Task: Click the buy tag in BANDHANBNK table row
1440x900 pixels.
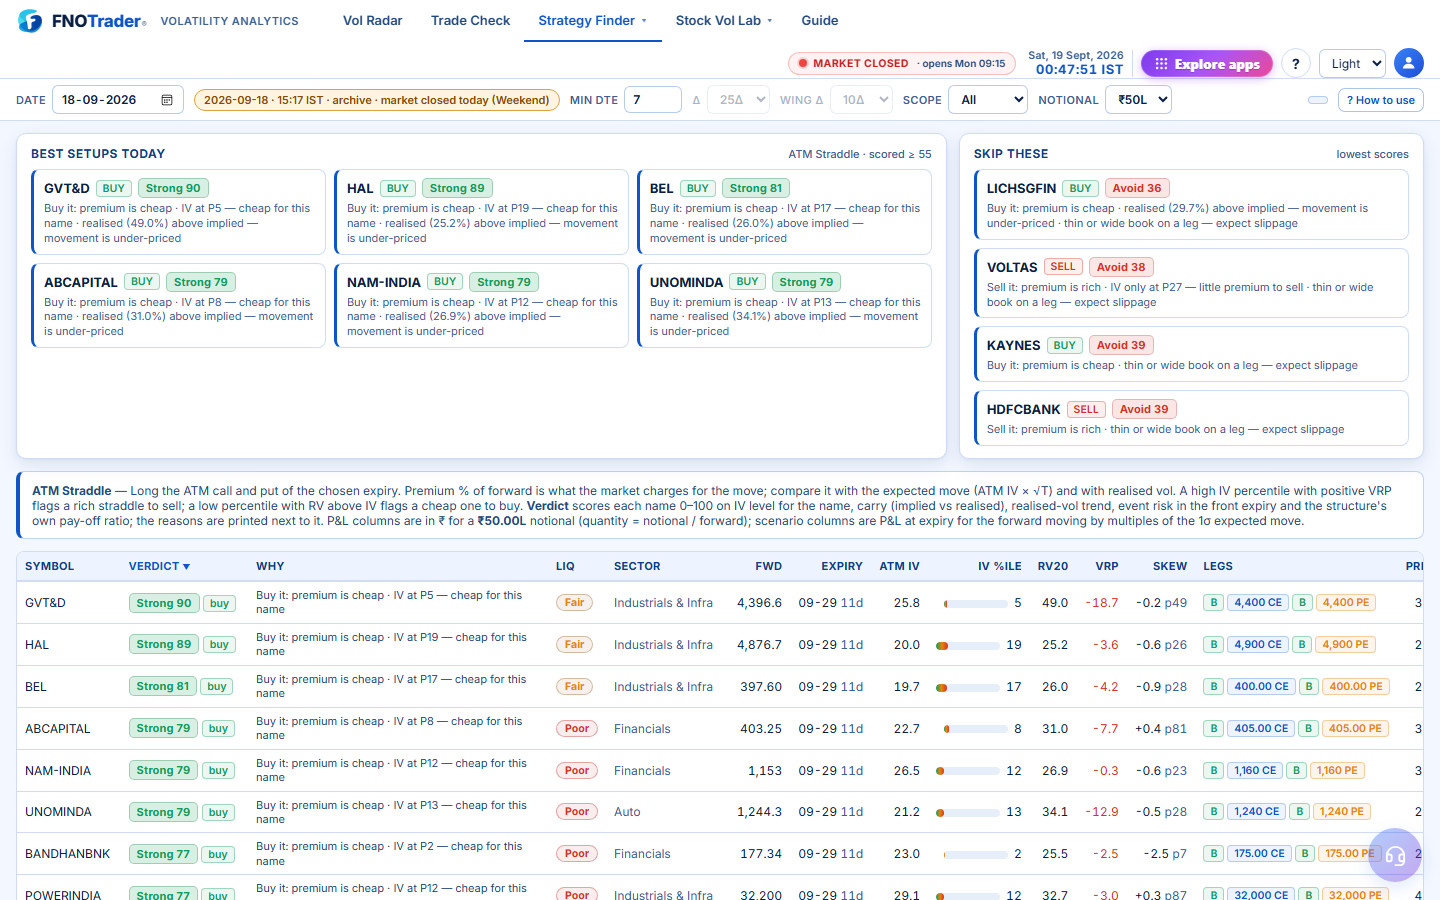Action: click(x=218, y=854)
